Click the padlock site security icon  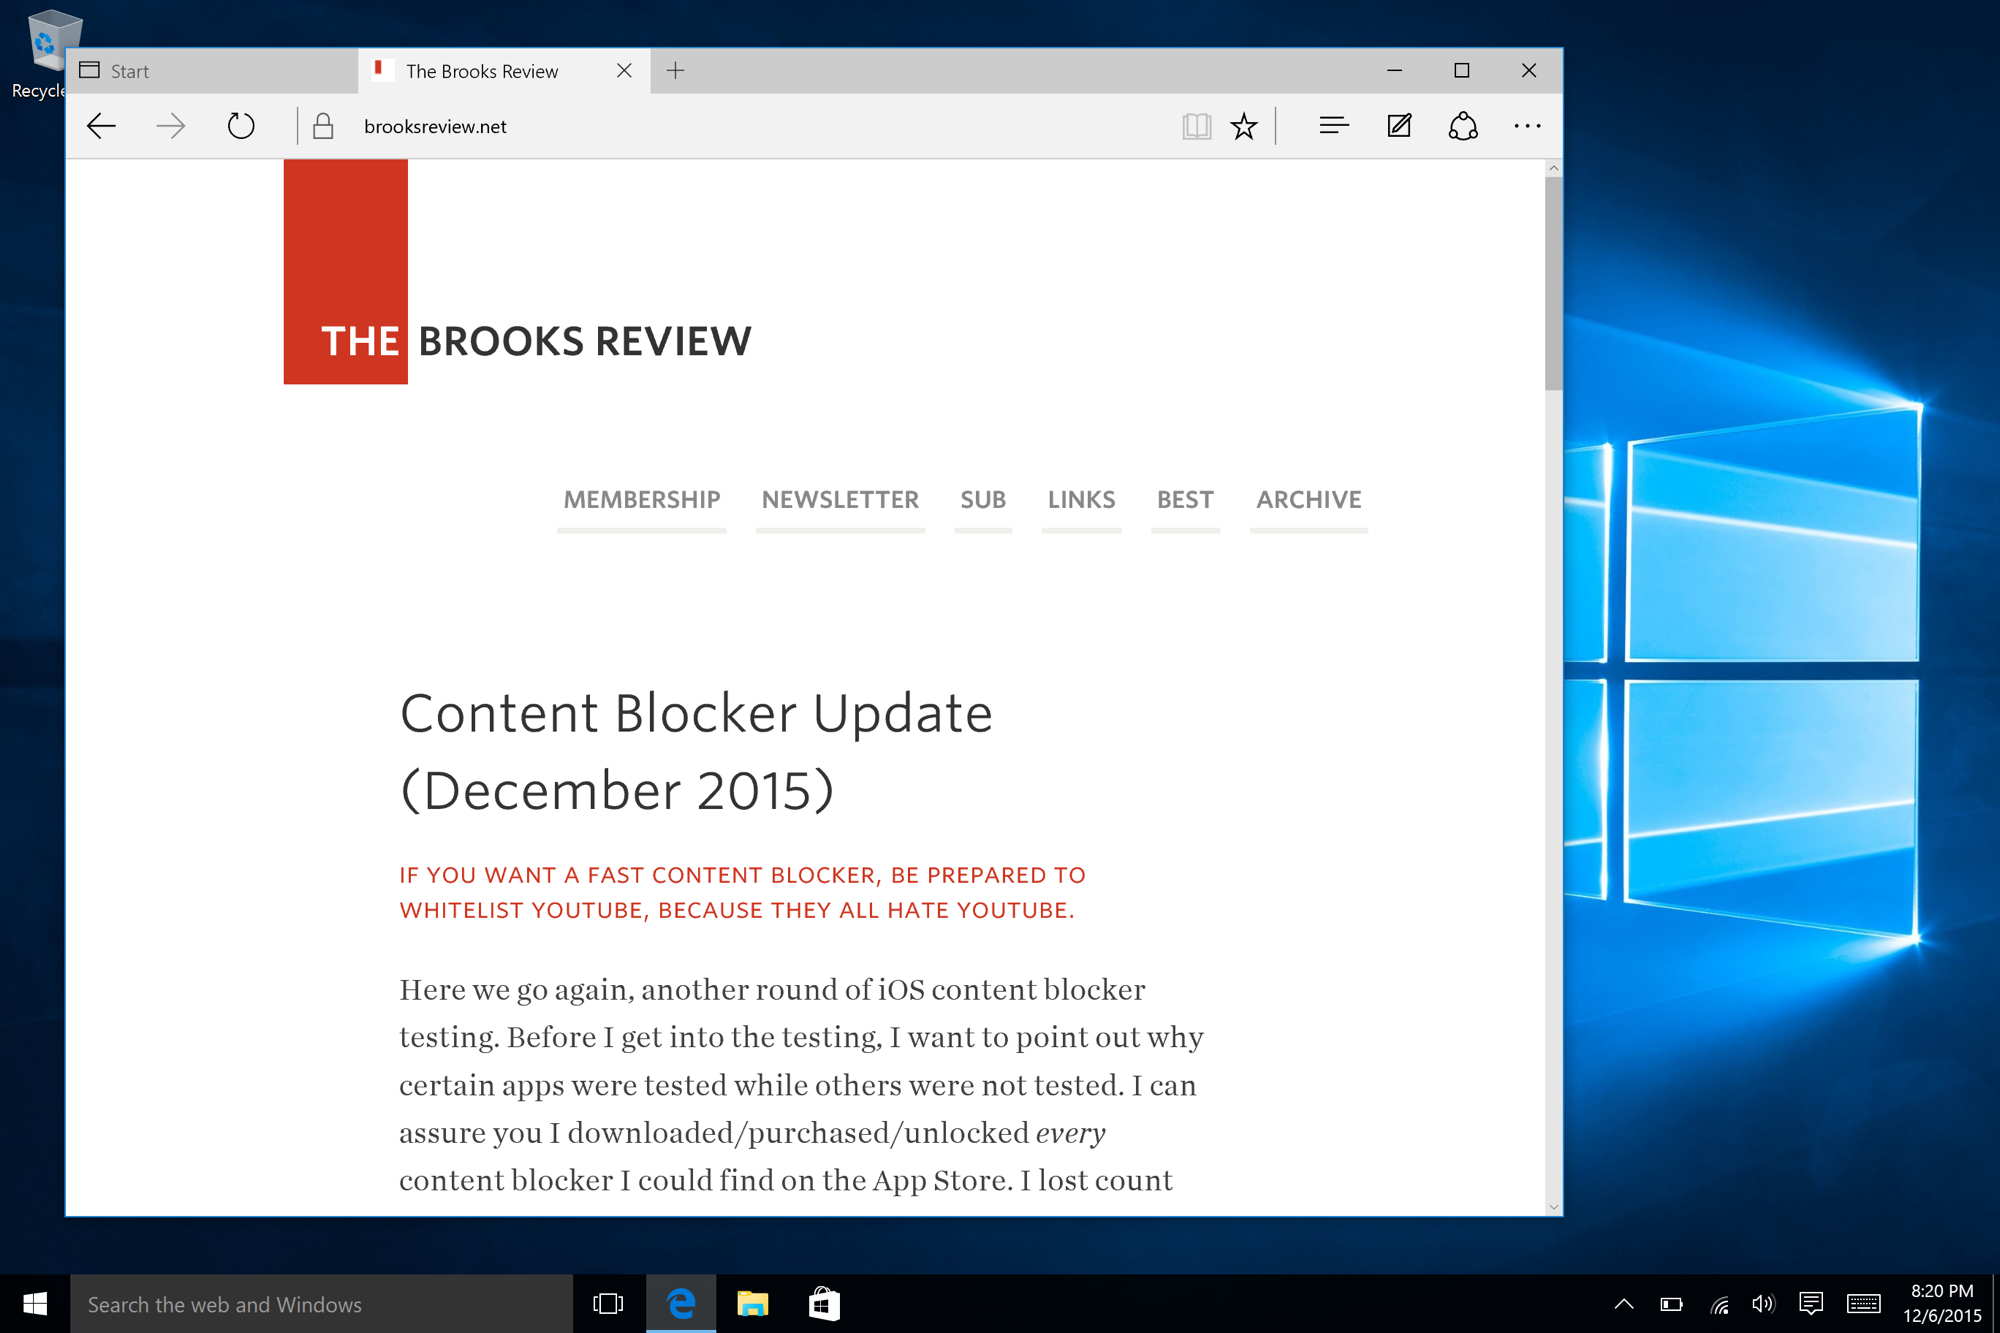click(323, 126)
